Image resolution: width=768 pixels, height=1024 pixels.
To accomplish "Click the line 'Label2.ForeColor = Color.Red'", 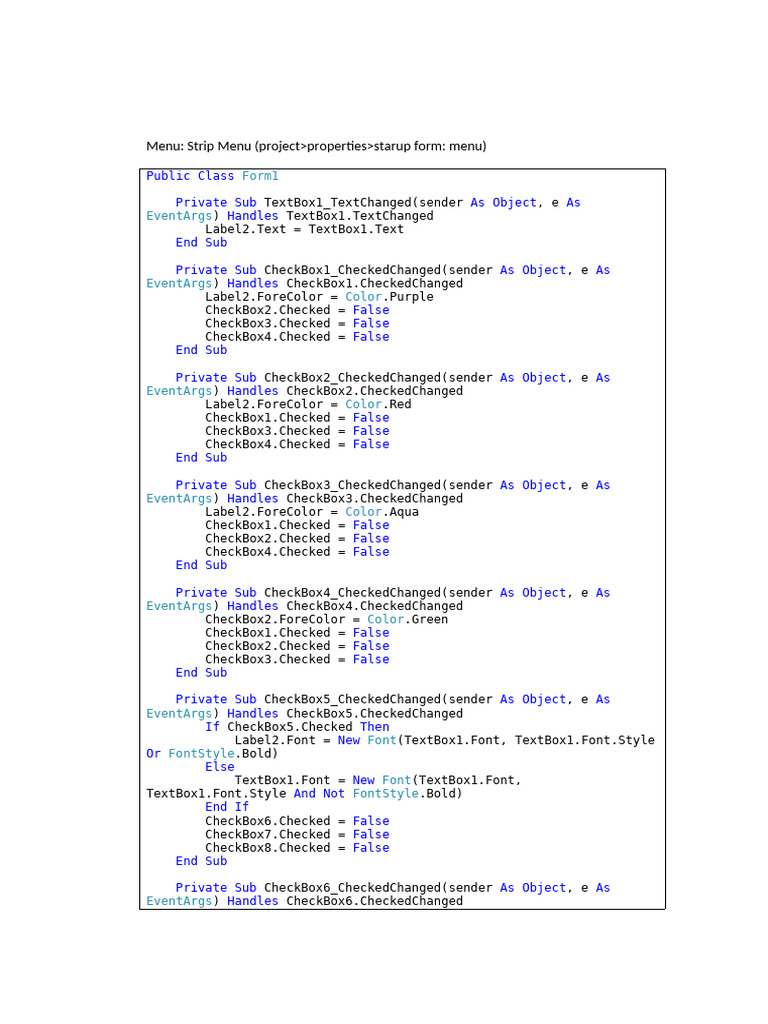I will (308, 405).
